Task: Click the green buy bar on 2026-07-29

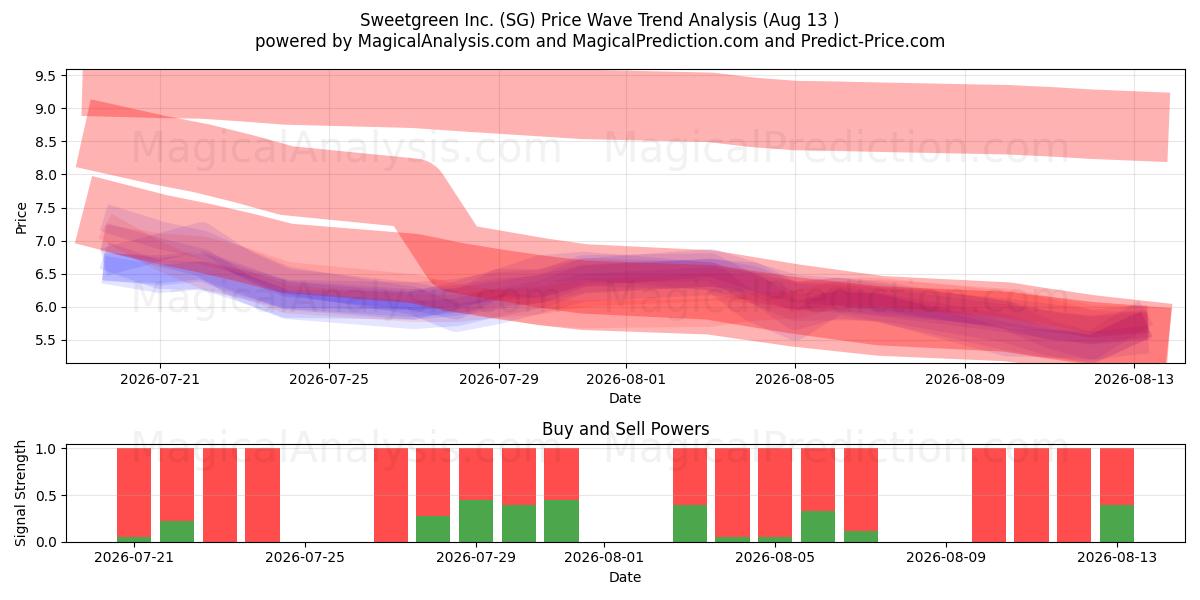Action: tap(476, 521)
